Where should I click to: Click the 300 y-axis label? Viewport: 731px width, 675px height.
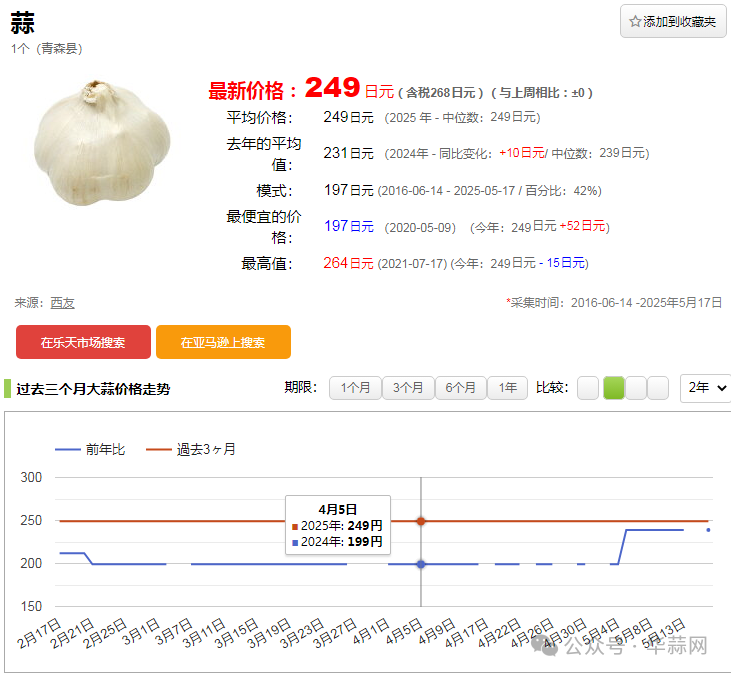click(x=31, y=477)
